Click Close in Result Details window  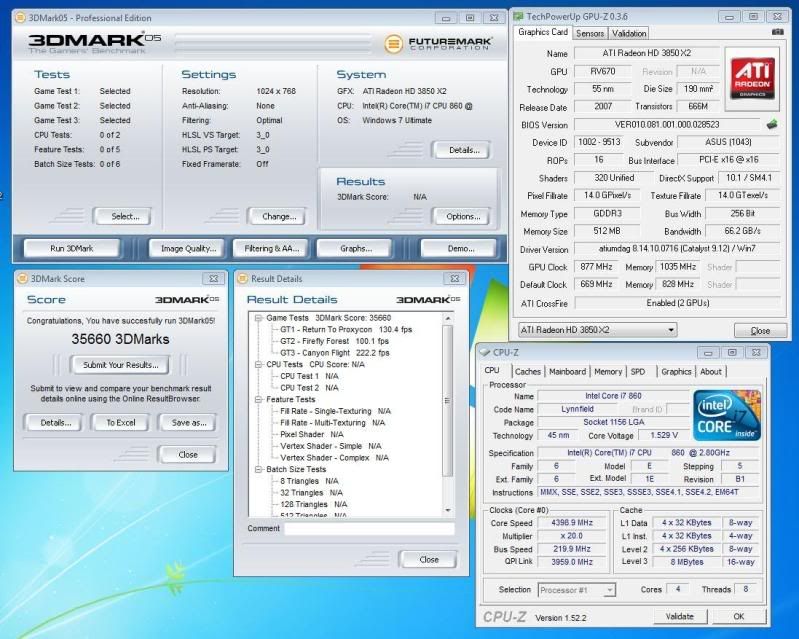429,560
